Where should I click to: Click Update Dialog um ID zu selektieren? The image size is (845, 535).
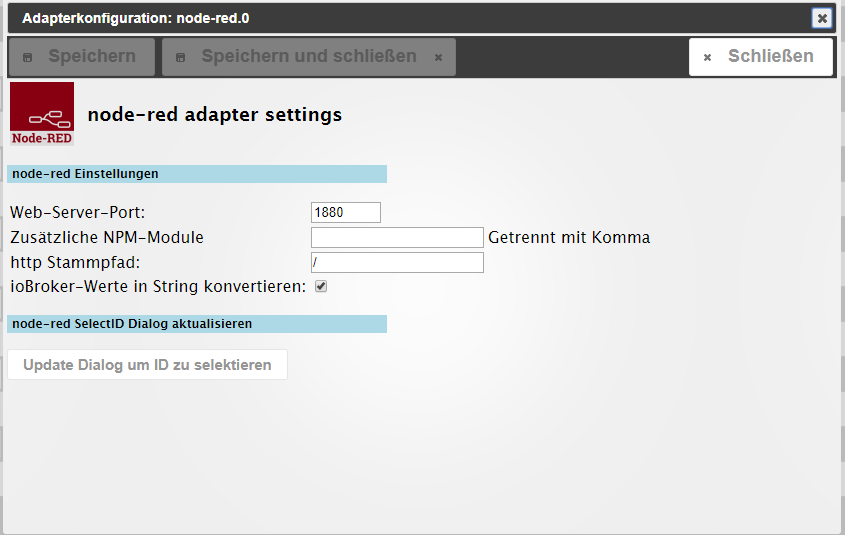pos(147,365)
